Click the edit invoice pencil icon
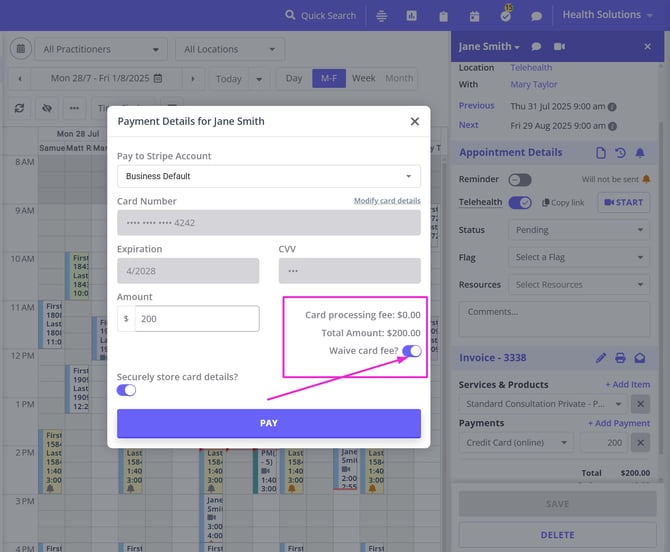670x552 pixels. coord(601,358)
